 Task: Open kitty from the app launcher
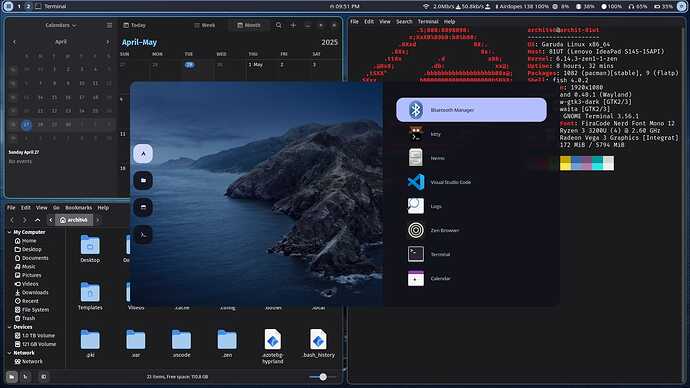[471, 134]
